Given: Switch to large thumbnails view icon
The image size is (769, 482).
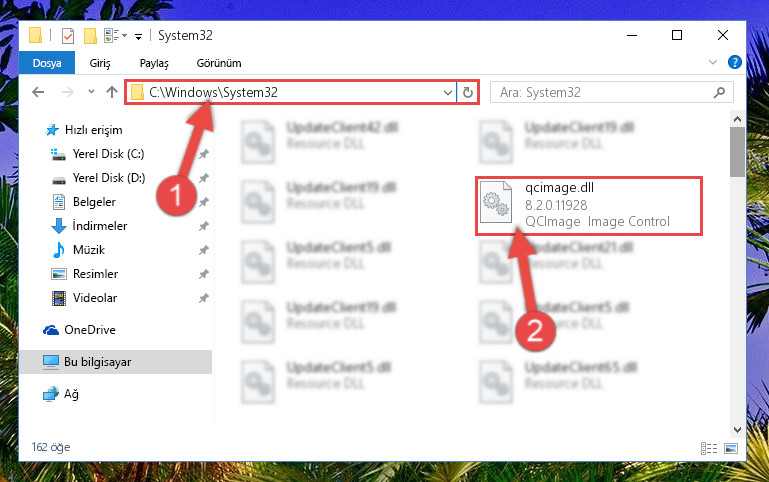Looking at the screenshot, I should point(731,448).
